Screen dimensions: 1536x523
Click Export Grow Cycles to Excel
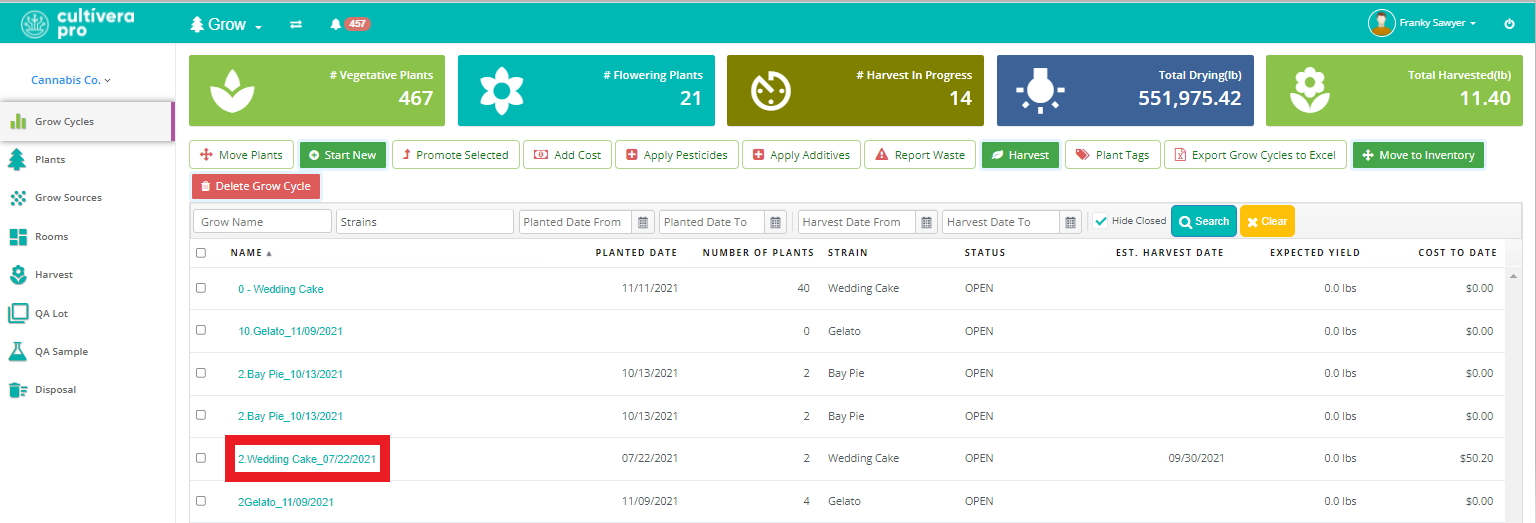coord(1255,155)
